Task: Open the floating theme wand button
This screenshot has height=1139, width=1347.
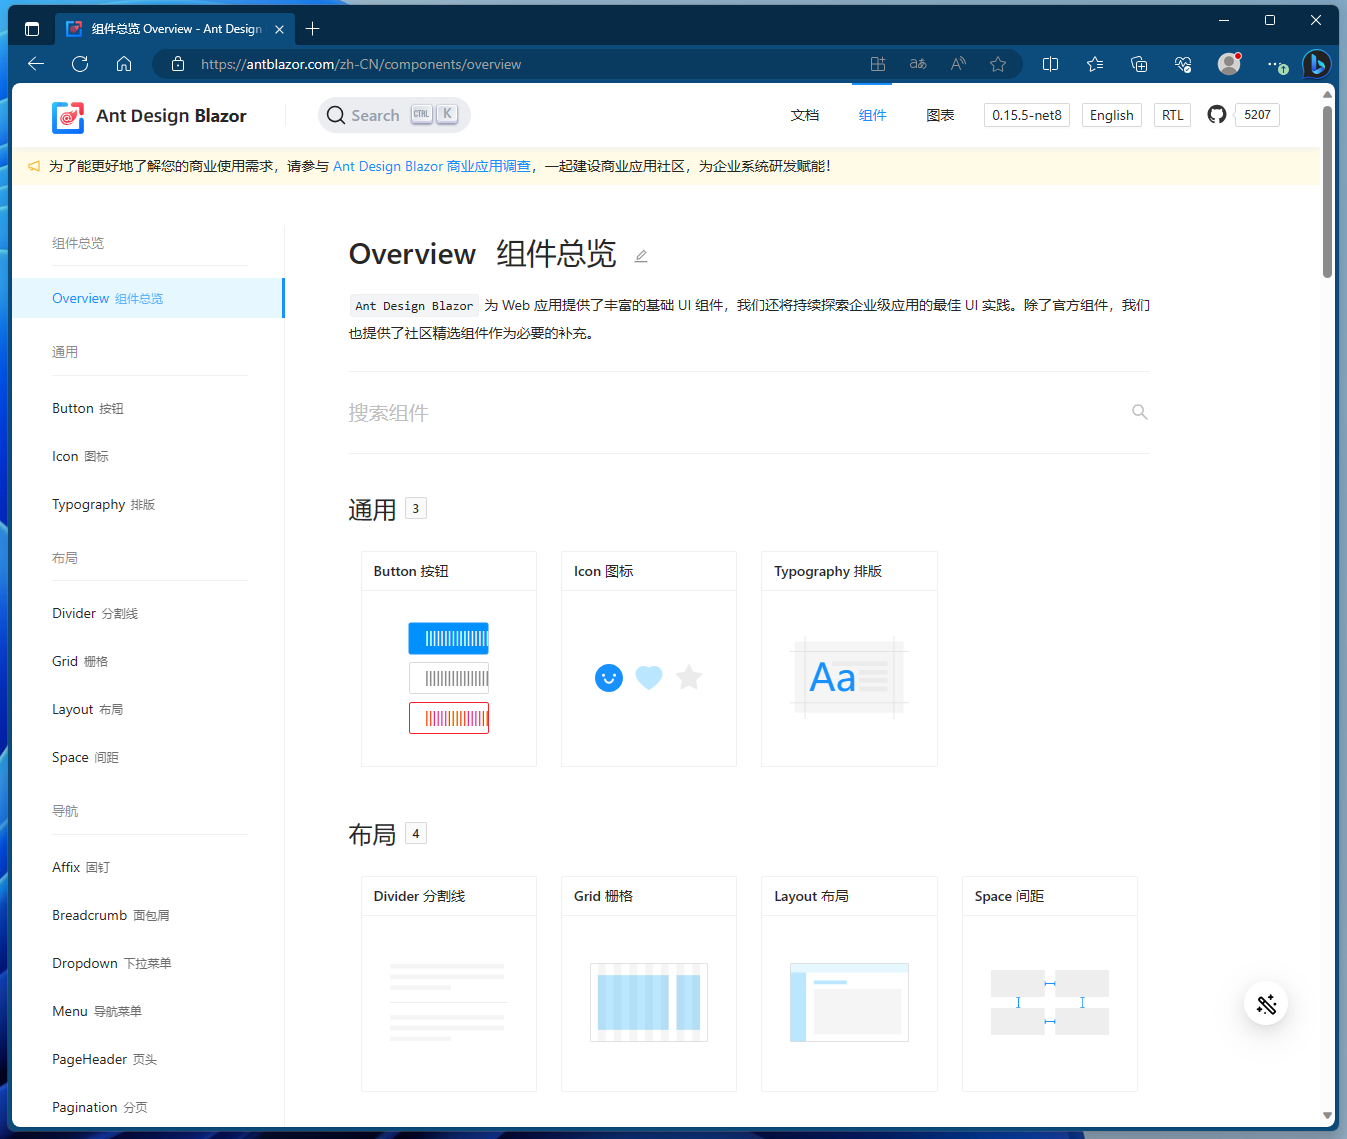Action: click(x=1265, y=1003)
